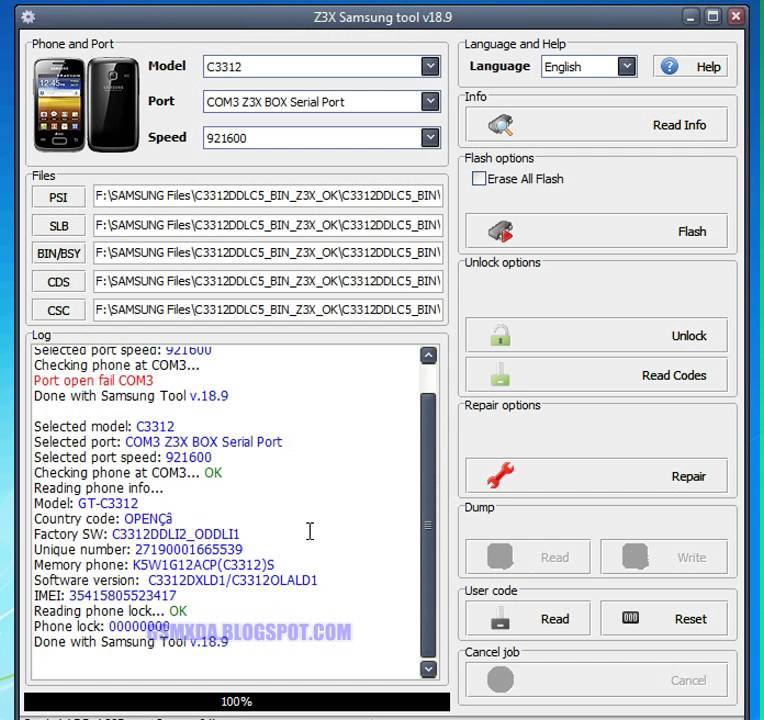Image resolution: width=764 pixels, height=720 pixels.
Task: Click the open padlock Unlock icon
Action: point(500,335)
